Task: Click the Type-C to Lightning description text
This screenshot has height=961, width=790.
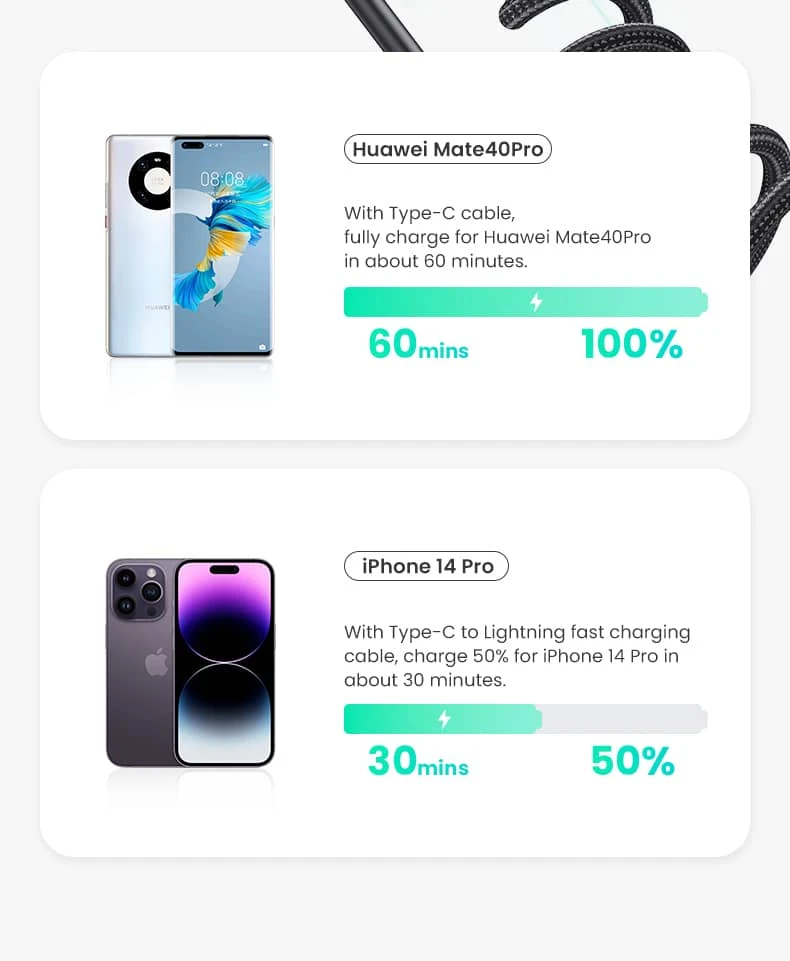Action: pos(517,656)
